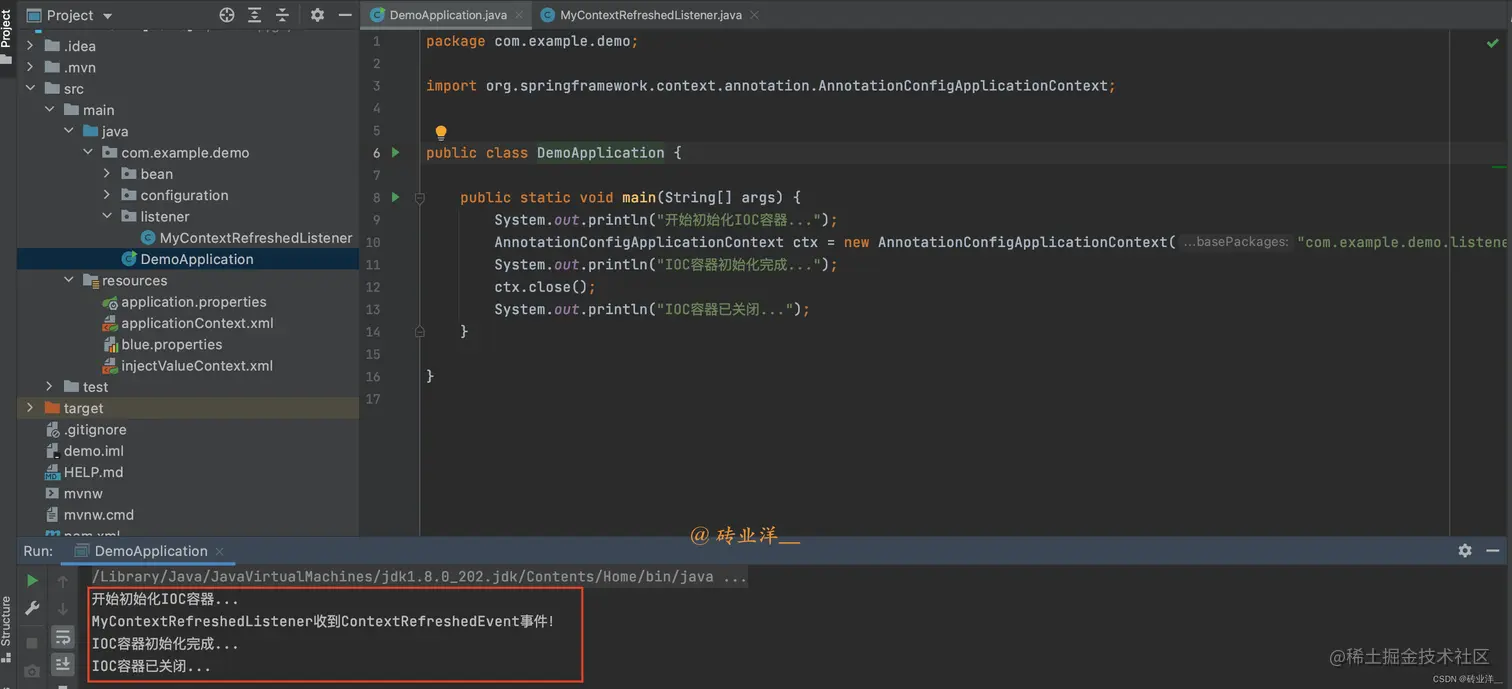1512x689 pixels.
Task: Toggle soft-wrap in Run console
Action: click(x=63, y=637)
